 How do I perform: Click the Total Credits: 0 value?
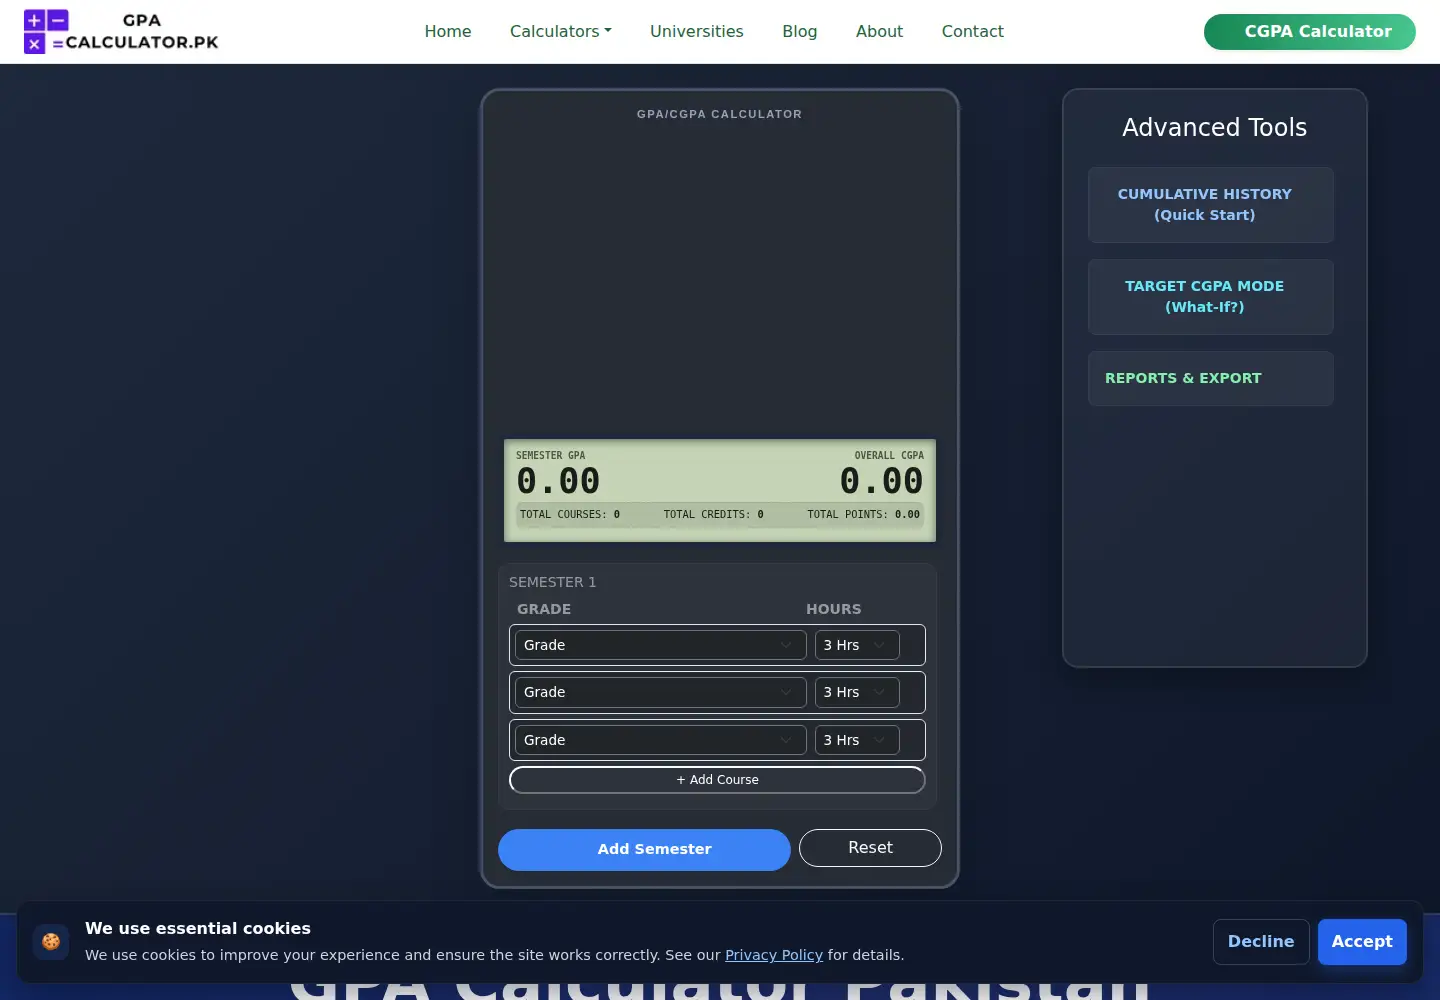point(714,515)
